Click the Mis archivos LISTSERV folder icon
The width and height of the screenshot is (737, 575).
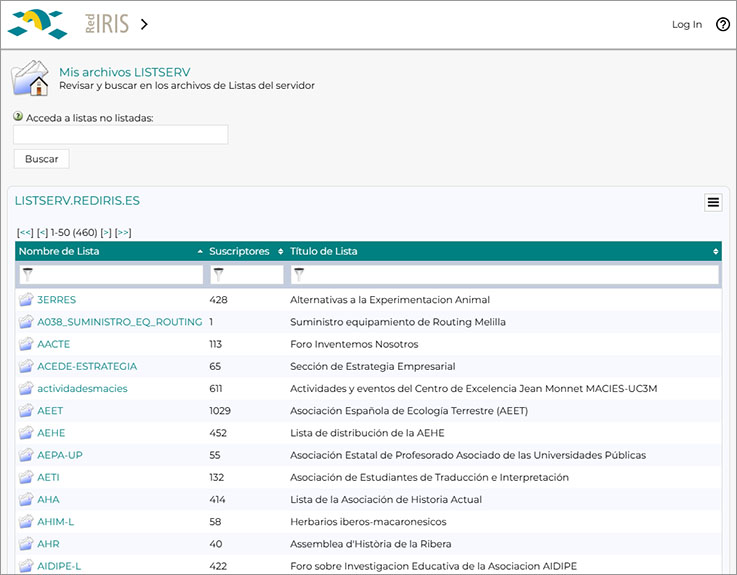click(x=30, y=78)
